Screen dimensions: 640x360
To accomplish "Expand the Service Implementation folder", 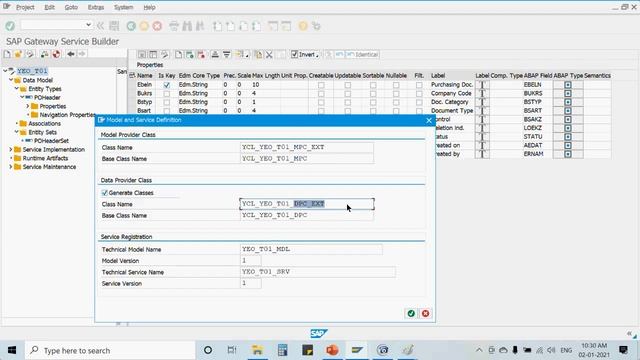I will (11, 149).
